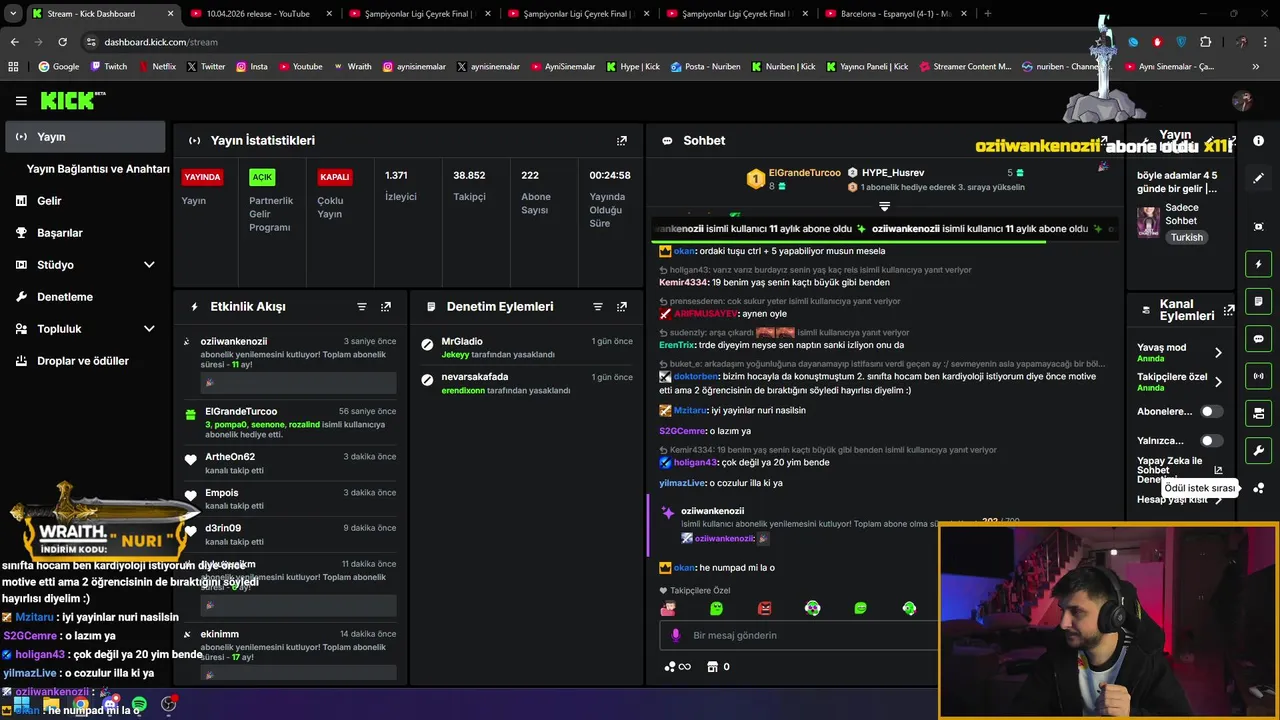Image resolution: width=1280 pixels, height=720 pixels.
Task: Click the channel points infinity icon below chat
Action: point(677,667)
